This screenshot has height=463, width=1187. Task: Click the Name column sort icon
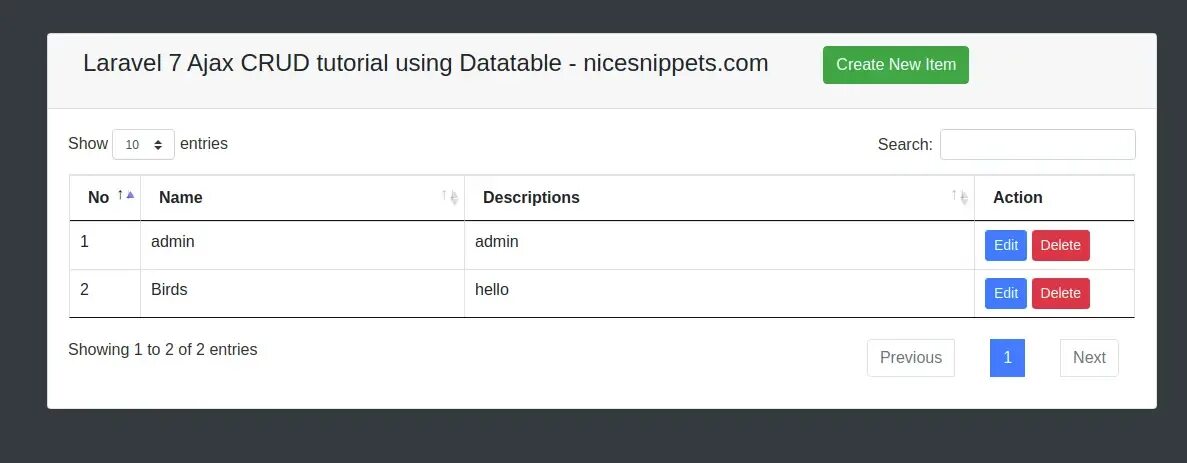click(450, 197)
